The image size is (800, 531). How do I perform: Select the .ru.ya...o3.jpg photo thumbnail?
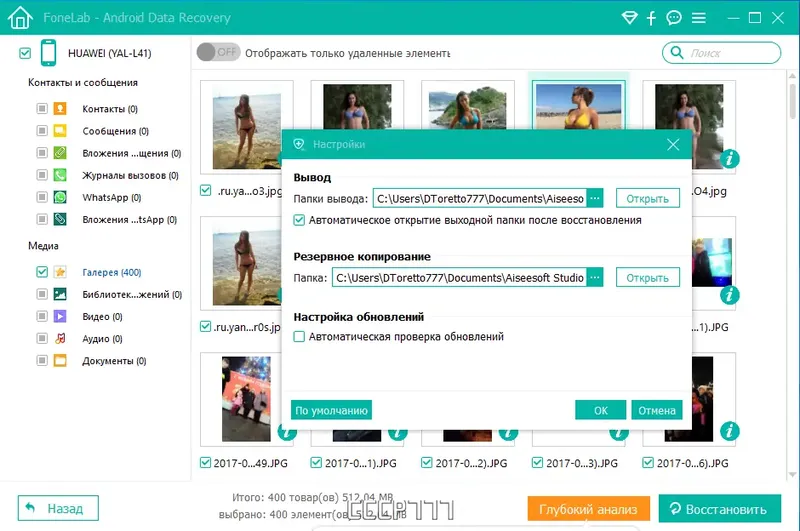click(246, 127)
